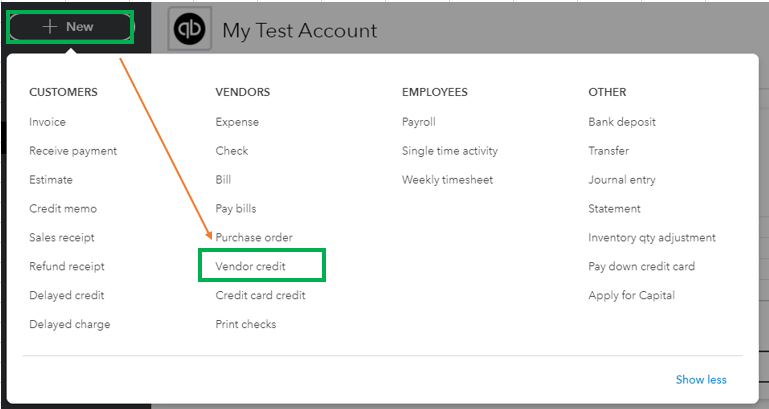
Task: Choose Receive payment option
Action: (x=73, y=151)
